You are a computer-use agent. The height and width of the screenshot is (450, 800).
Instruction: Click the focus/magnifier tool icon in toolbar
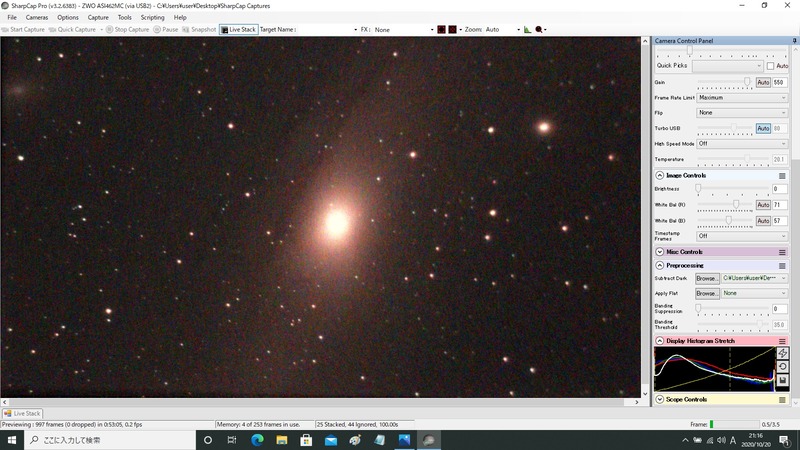coord(539,30)
